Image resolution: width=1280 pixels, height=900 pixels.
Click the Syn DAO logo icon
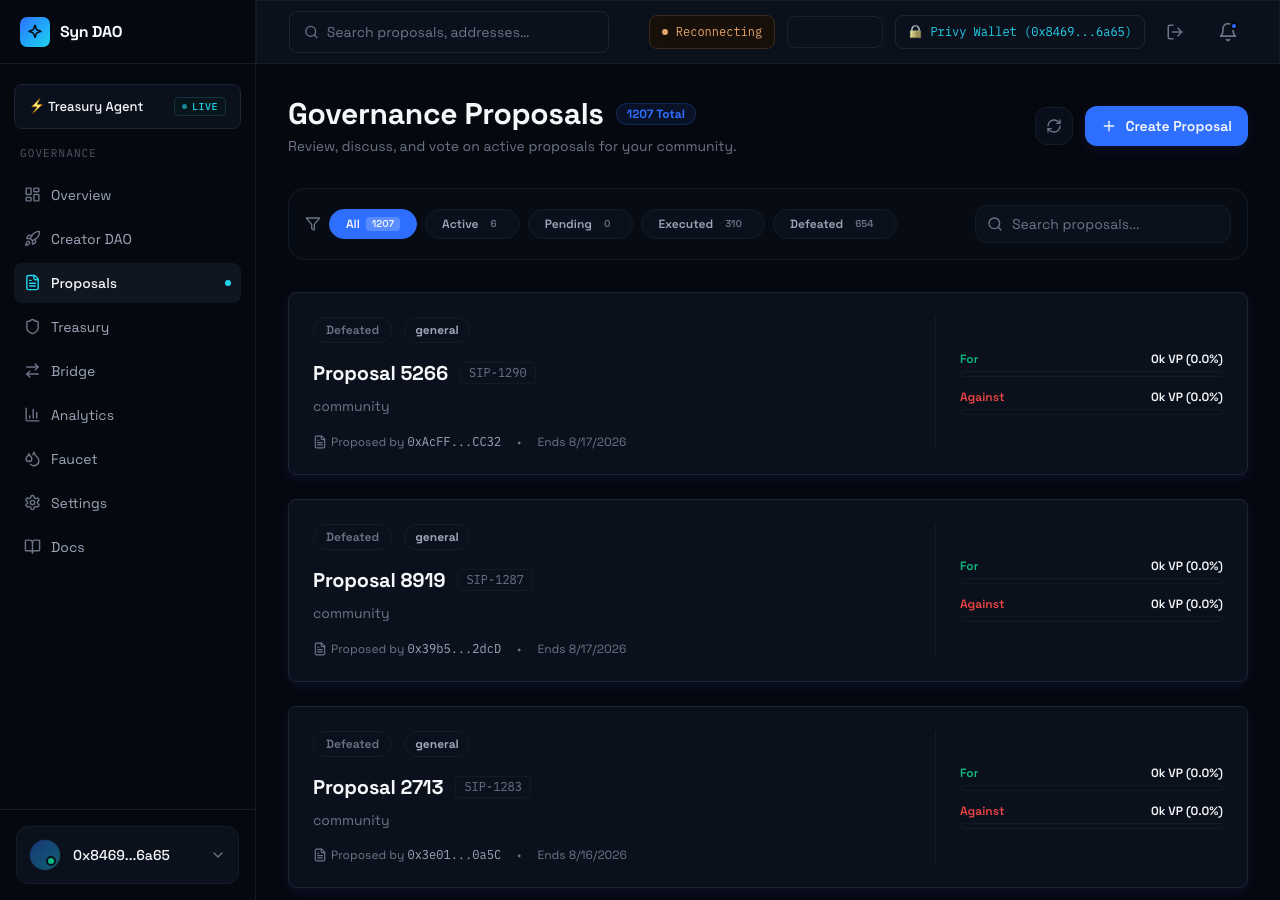[35, 32]
